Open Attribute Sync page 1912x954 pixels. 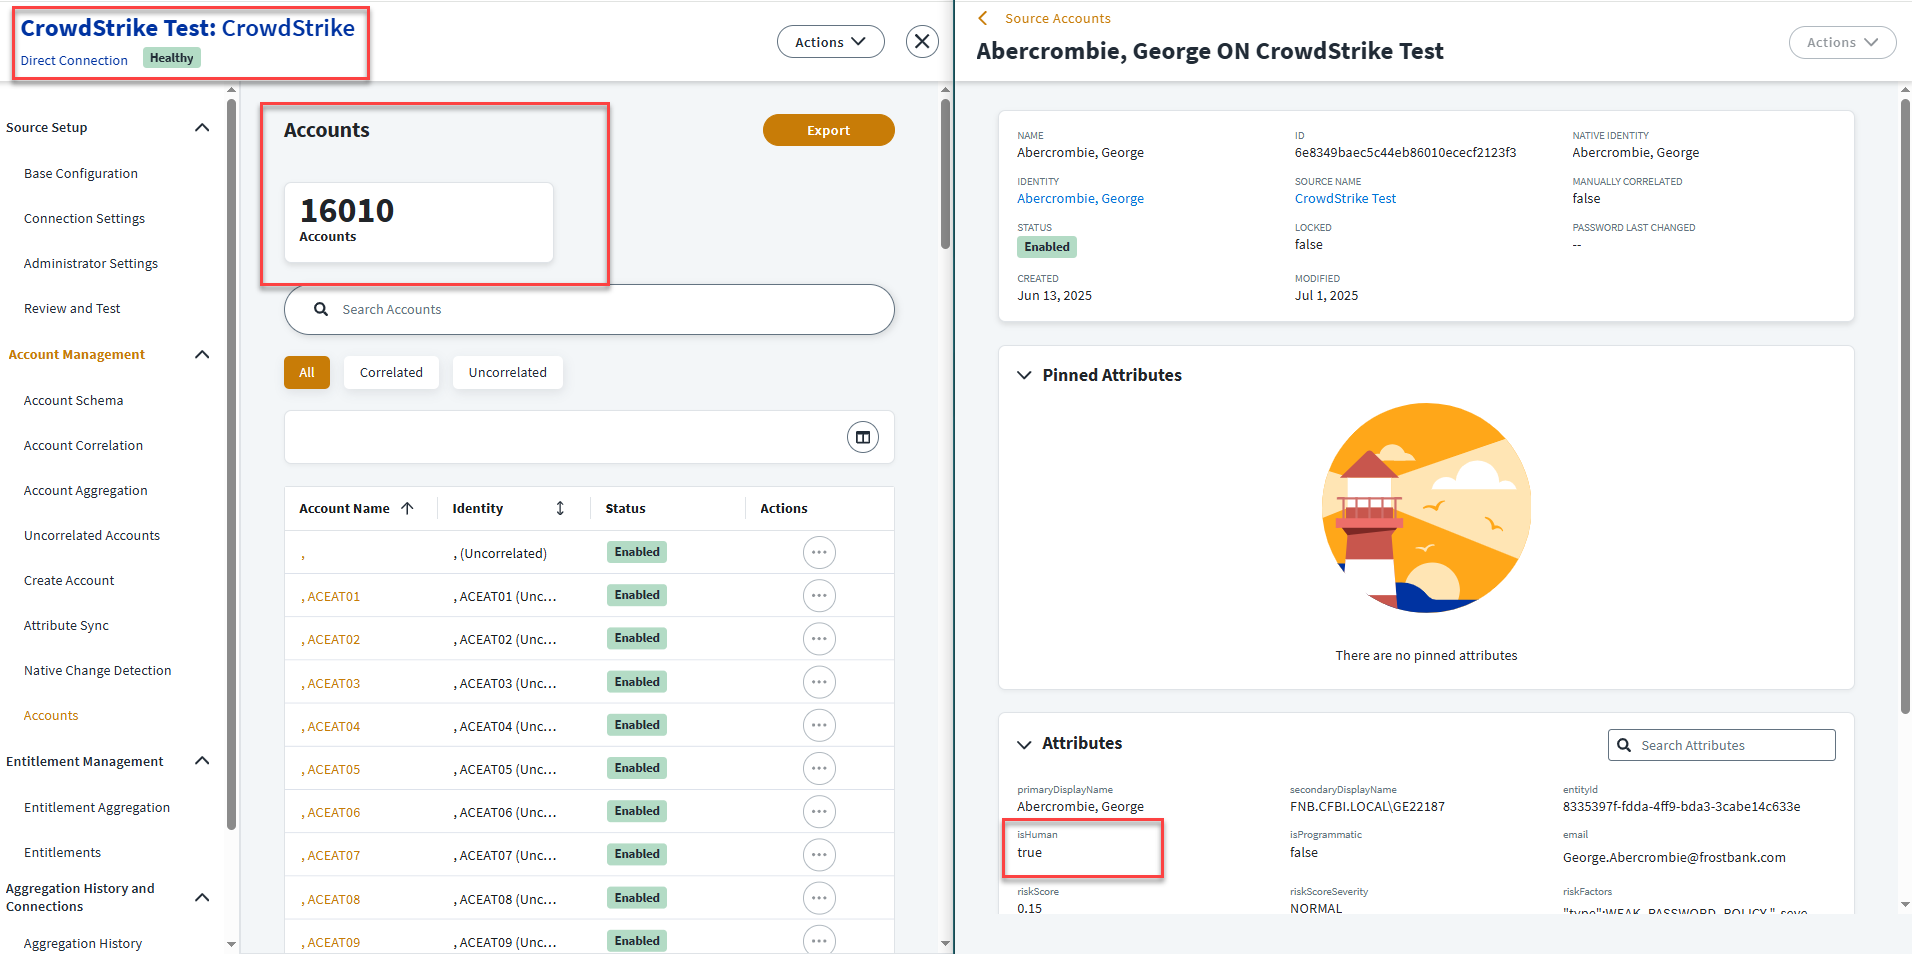click(66, 625)
